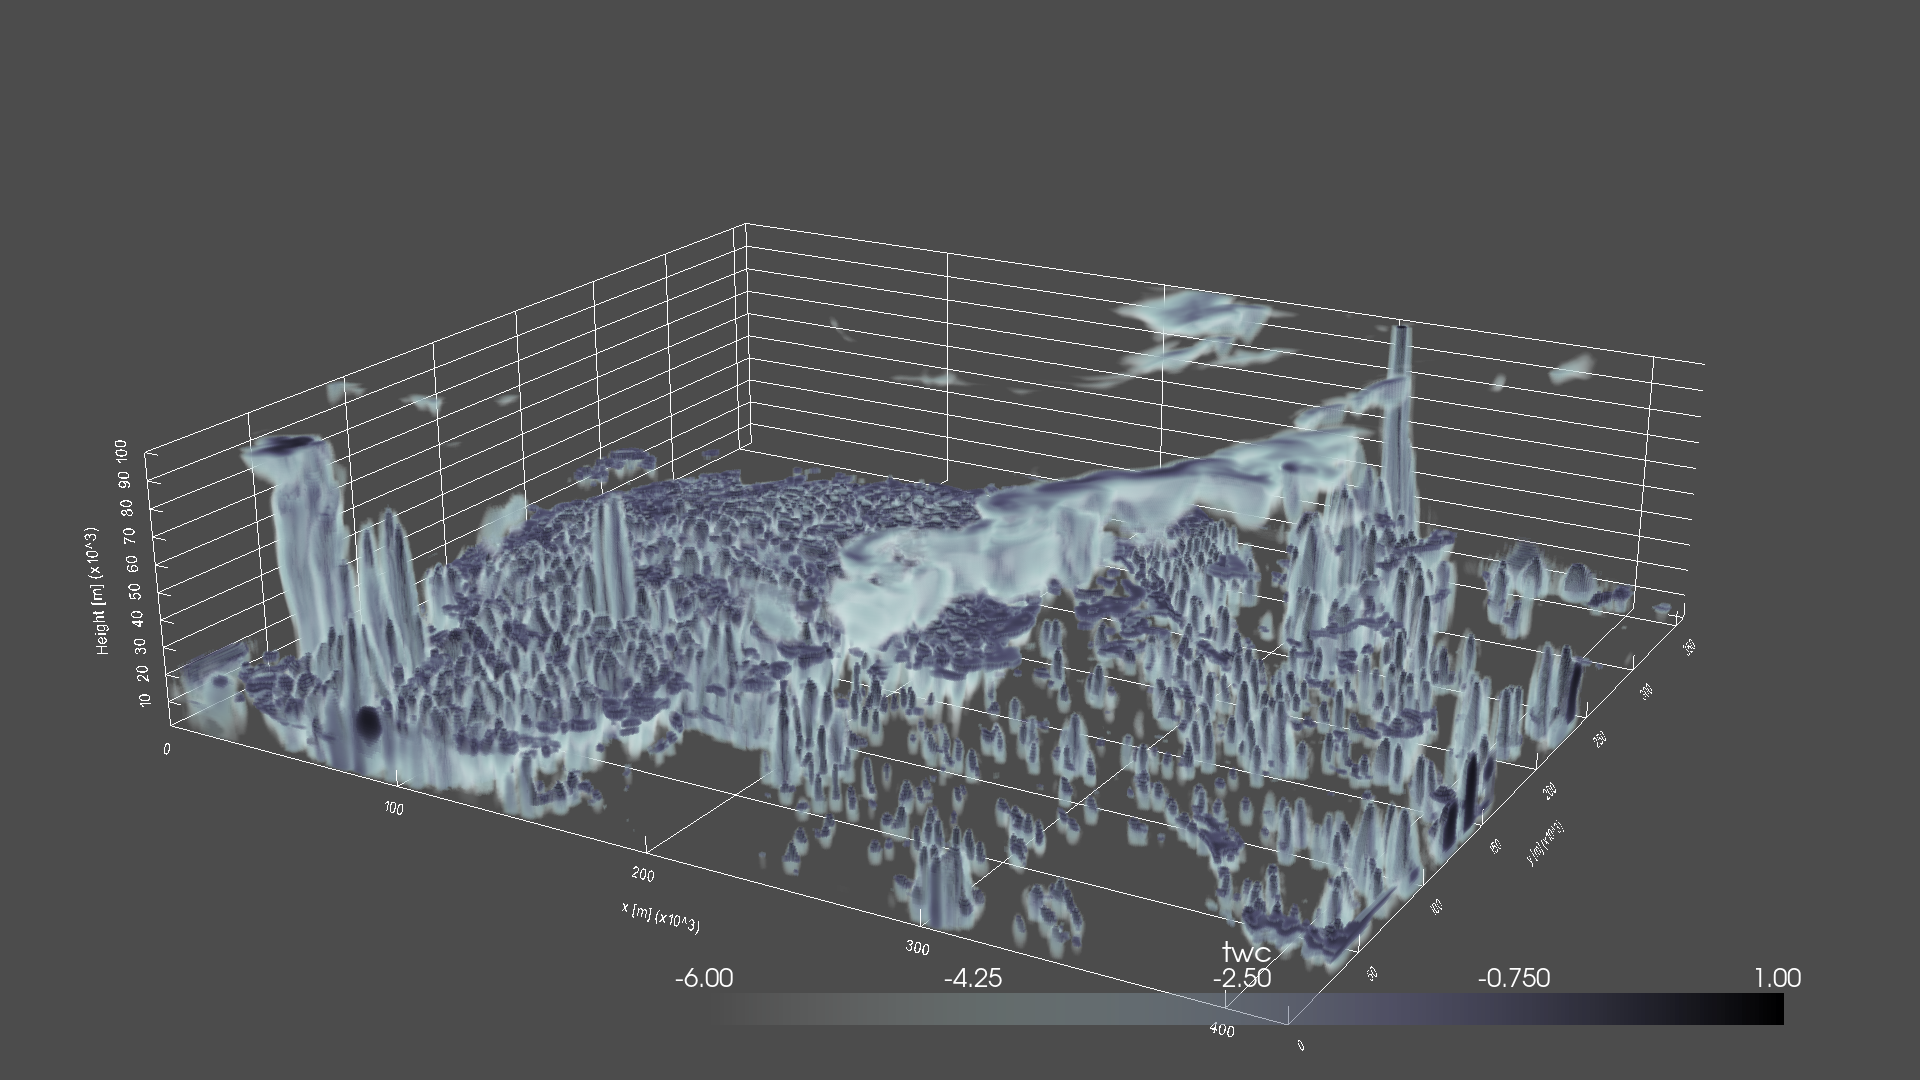Screen dimensions: 1920x1080
Task: Select the 200 tick on the x axis
Action: (x=641, y=873)
